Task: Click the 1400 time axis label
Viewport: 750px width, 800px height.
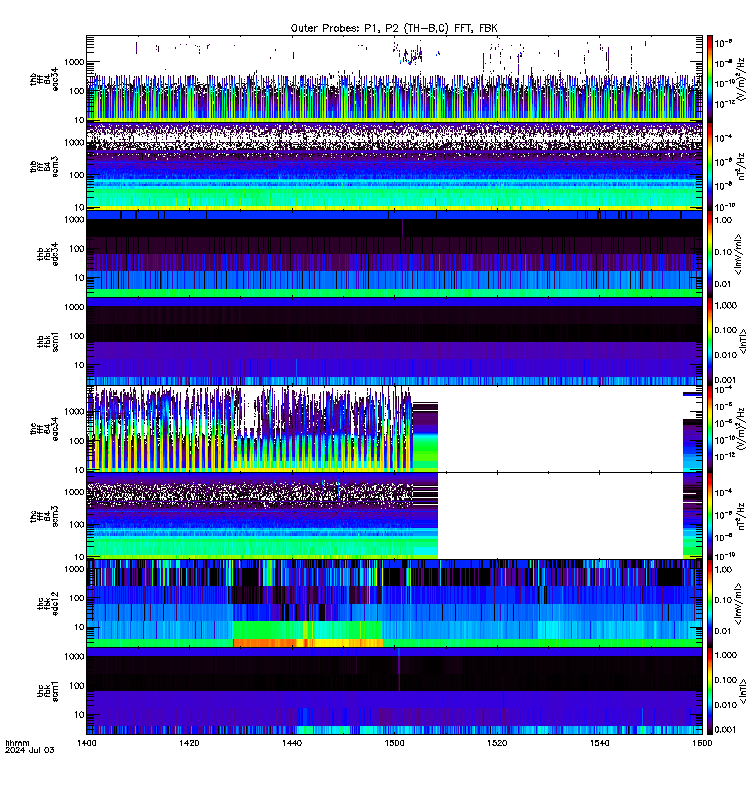Action: pyautogui.click(x=86, y=743)
